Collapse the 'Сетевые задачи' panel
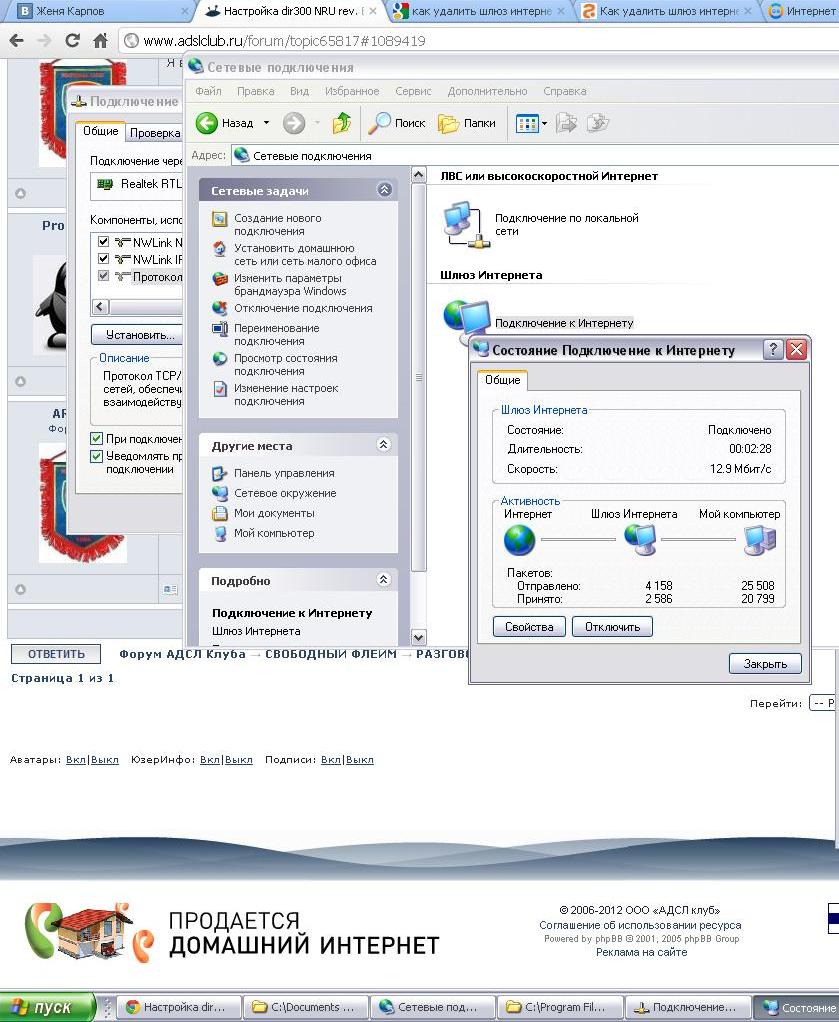This screenshot has height=1022, width=839. (x=383, y=190)
